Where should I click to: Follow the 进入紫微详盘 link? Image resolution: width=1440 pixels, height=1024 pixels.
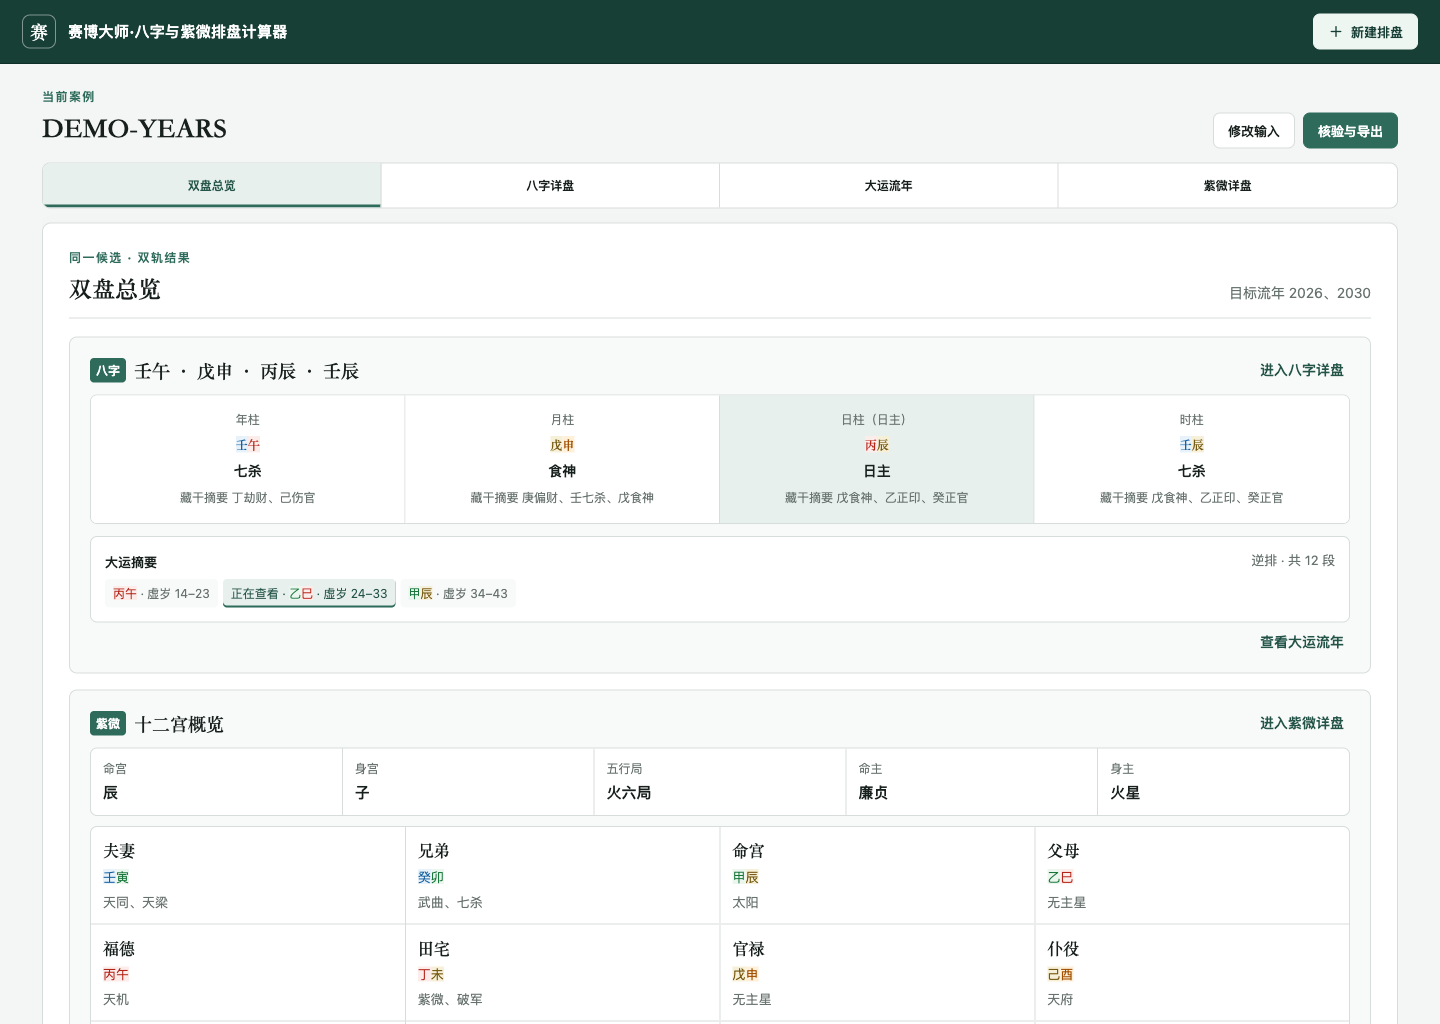click(1301, 723)
